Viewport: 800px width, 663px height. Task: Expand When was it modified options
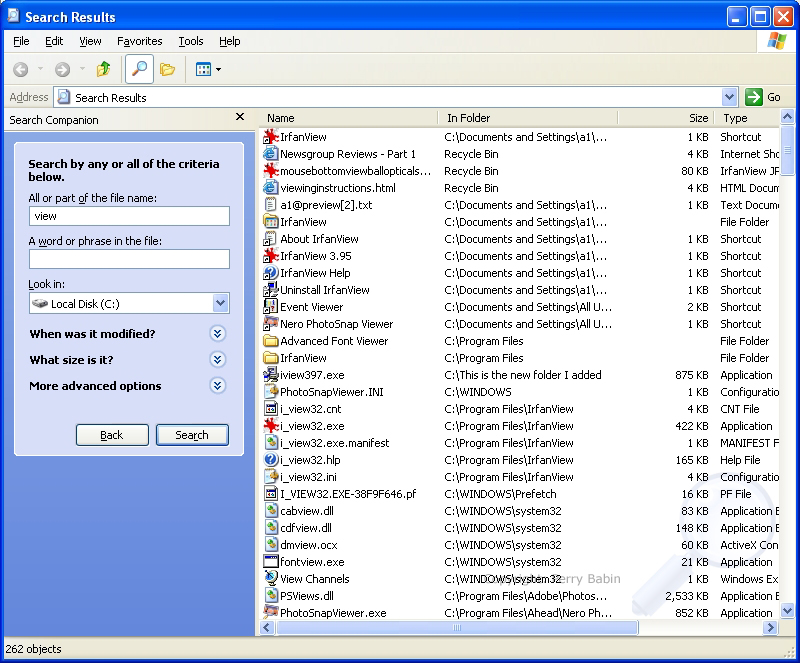click(217, 334)
